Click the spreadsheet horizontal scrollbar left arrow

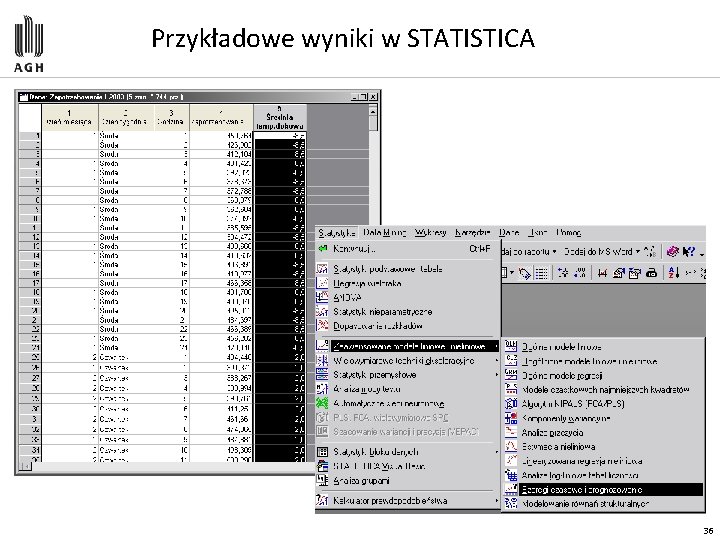(26, 467)
